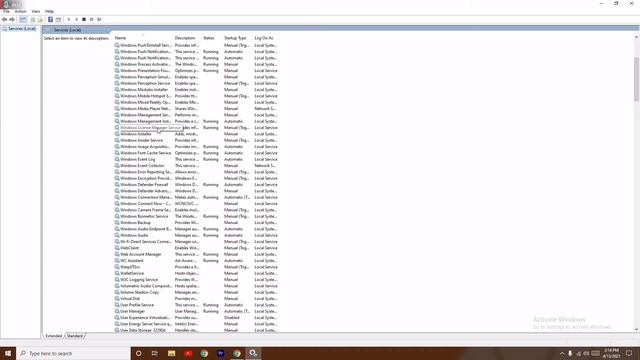Select the Windows Insider Service row
This screenshot has width=640, height=360.
[x=196, y=140]
